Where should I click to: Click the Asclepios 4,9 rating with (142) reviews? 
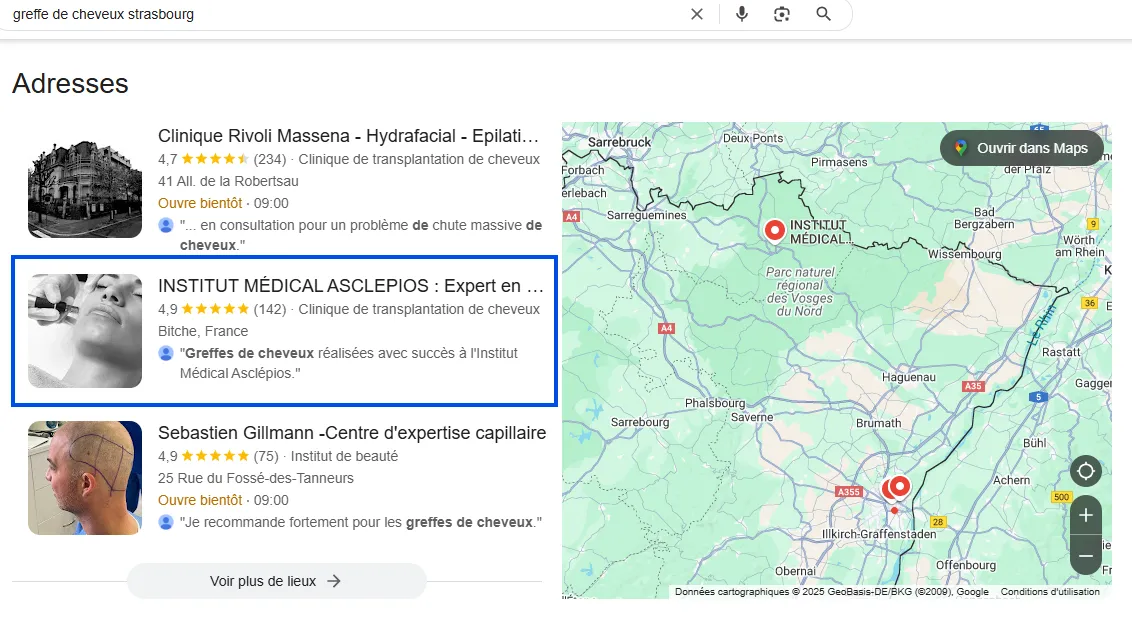tap(222, 309)
